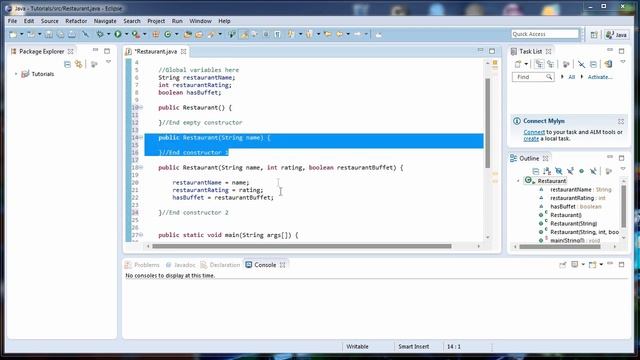
Task: Click the Search flashlight toolbar icon
Action: (x=211, y=35)
